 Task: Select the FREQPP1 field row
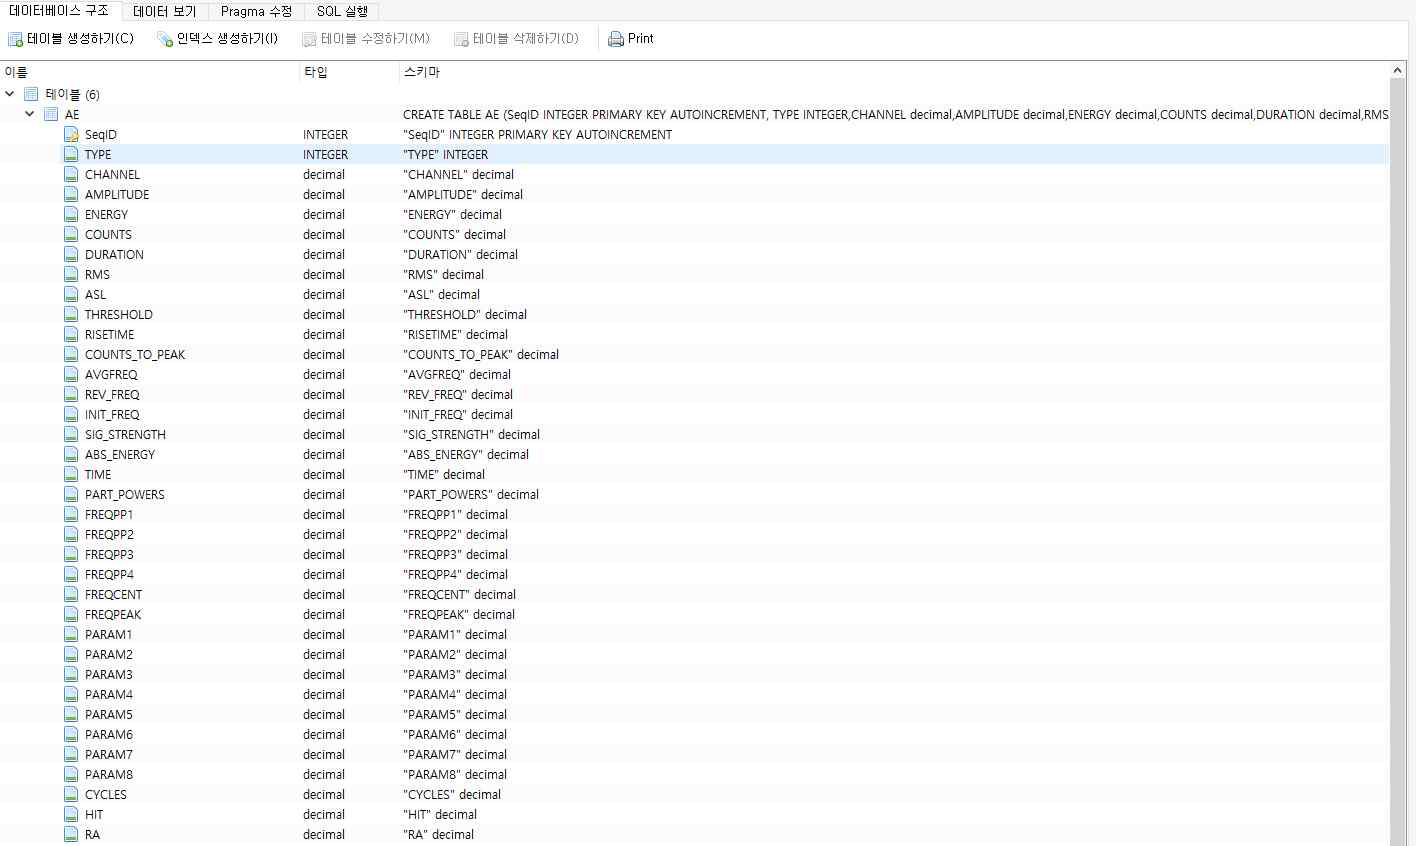[x=694, y=514]
